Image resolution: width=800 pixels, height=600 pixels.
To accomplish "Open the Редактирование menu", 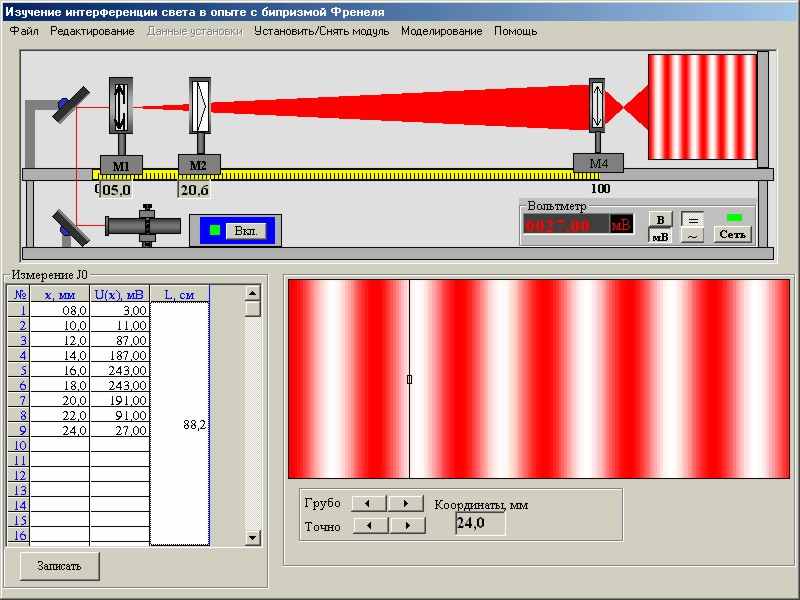I will tap(92, 31).
